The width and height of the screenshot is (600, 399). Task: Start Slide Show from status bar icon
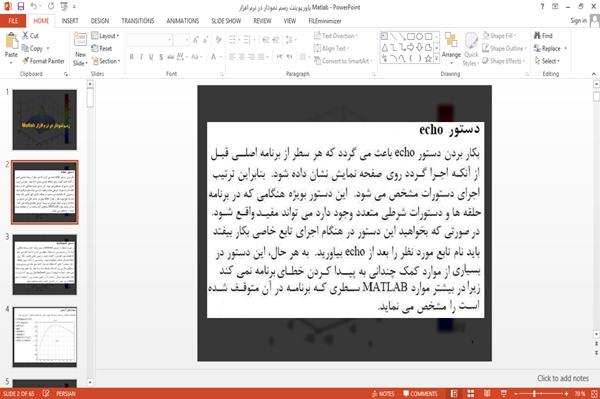click(x=504, y=393)
